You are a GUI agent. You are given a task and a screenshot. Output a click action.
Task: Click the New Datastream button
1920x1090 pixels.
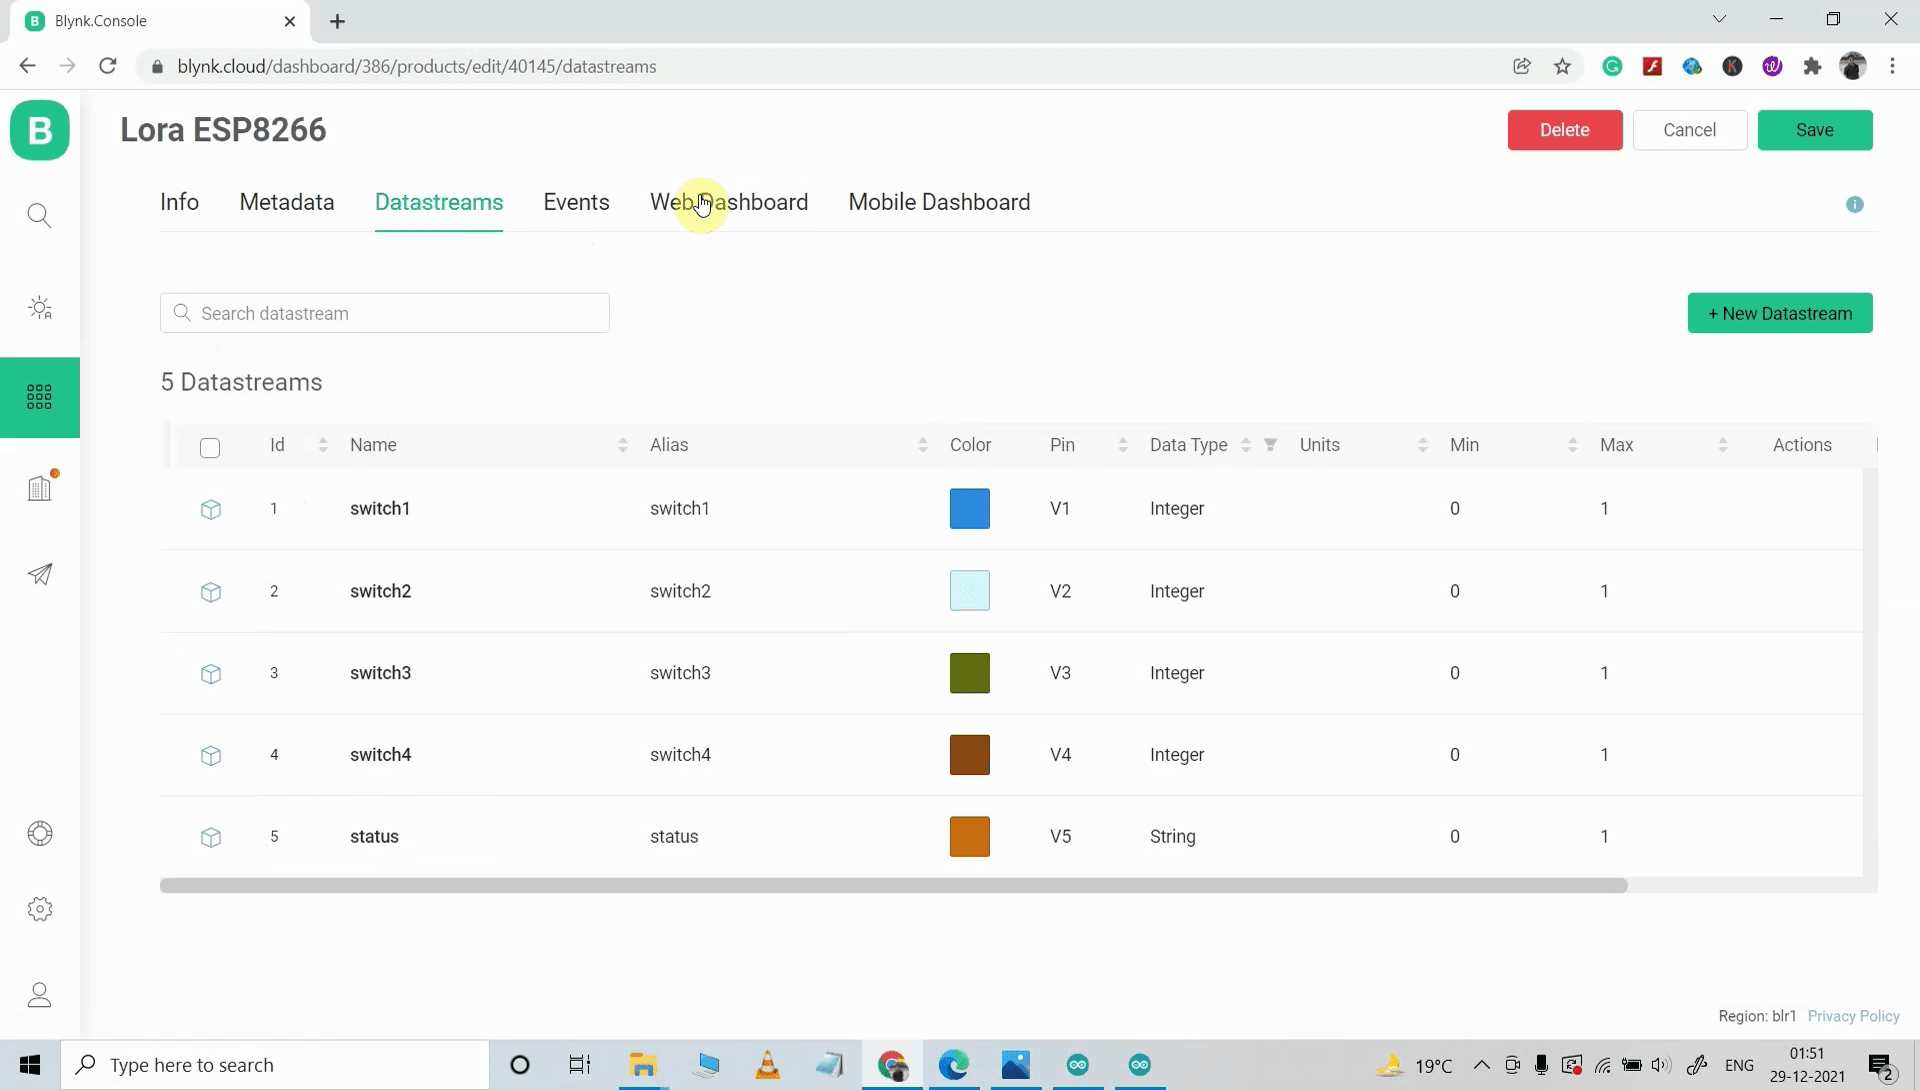1780,313
